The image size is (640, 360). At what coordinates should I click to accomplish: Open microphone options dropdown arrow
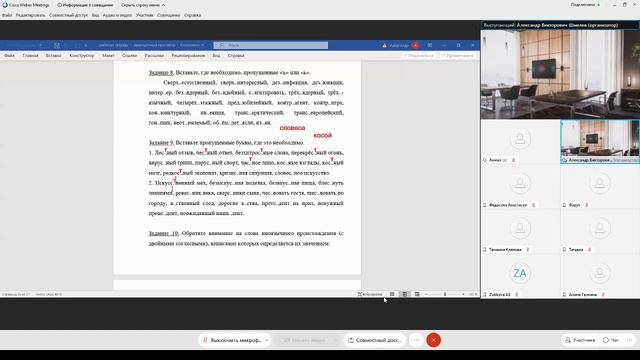[267, 340]
